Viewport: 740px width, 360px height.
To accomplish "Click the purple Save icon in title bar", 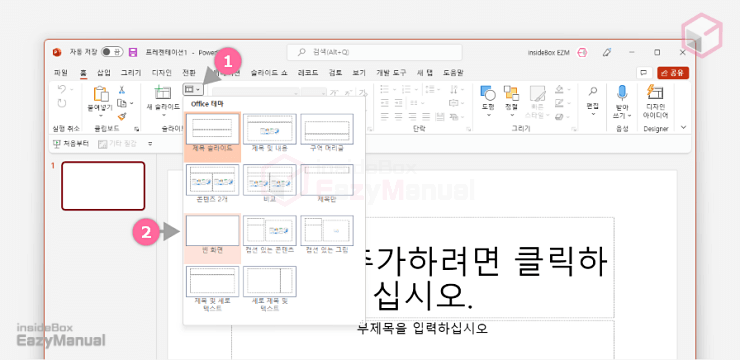I will click(x=134, y=52).
